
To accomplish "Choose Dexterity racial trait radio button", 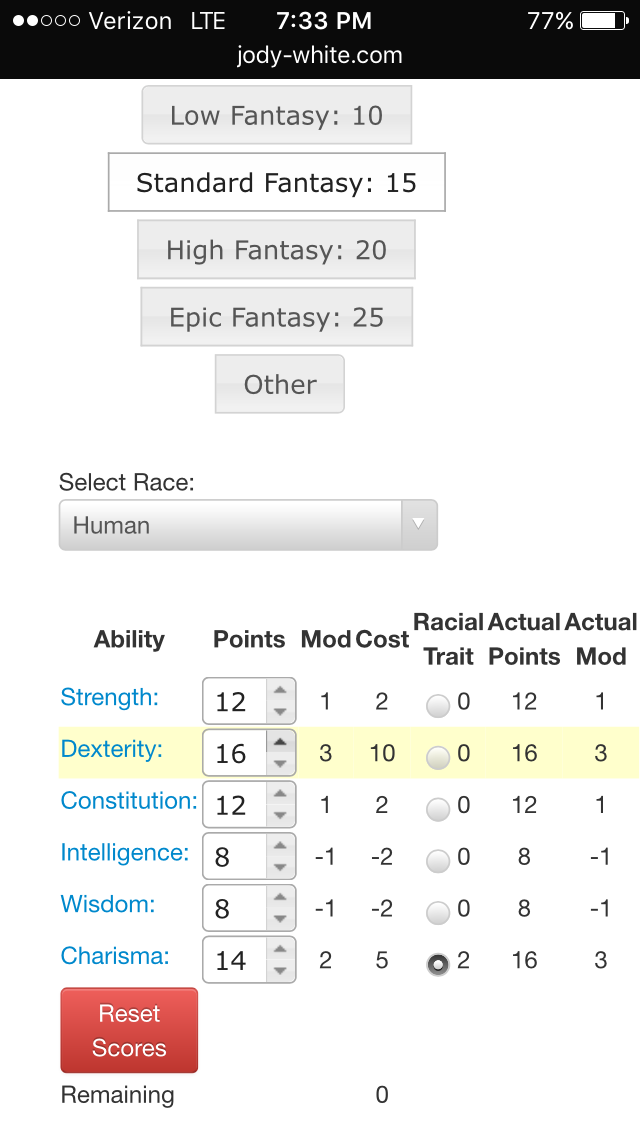I will 438,758.
